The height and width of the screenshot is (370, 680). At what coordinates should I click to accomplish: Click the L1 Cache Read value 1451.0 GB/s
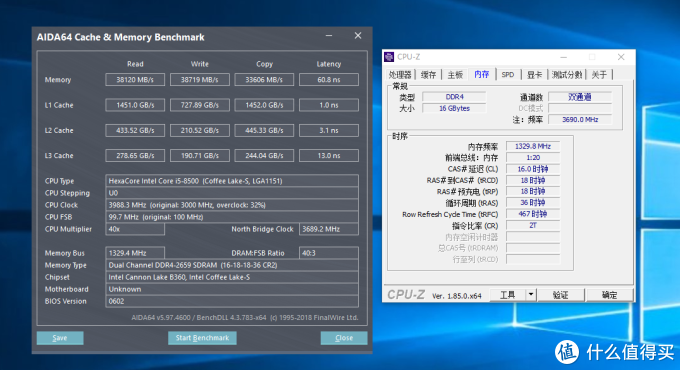(135, 105)
